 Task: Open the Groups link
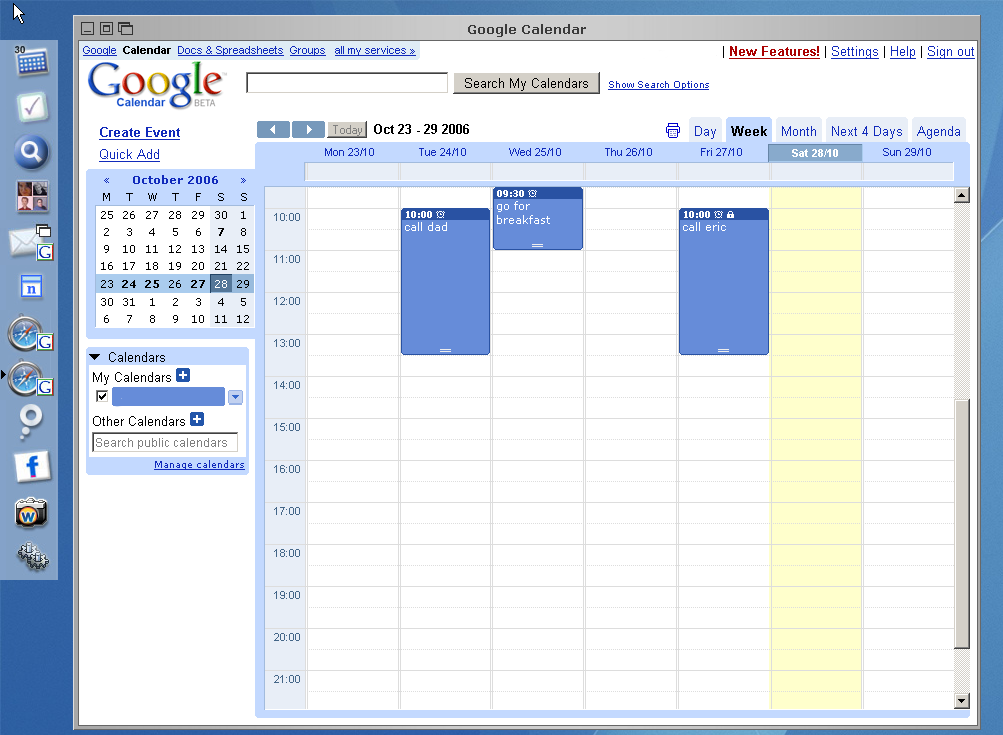[307, 50]
